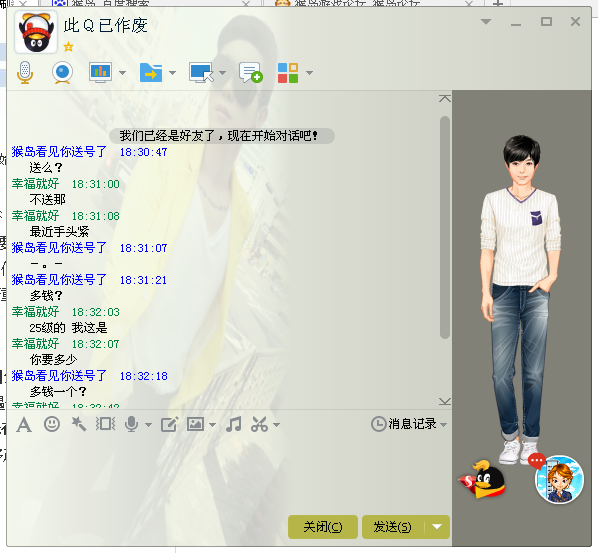598x553 pixels.
Task: Click the contact name 此Q已作废
Action: [x=106, y=26]
